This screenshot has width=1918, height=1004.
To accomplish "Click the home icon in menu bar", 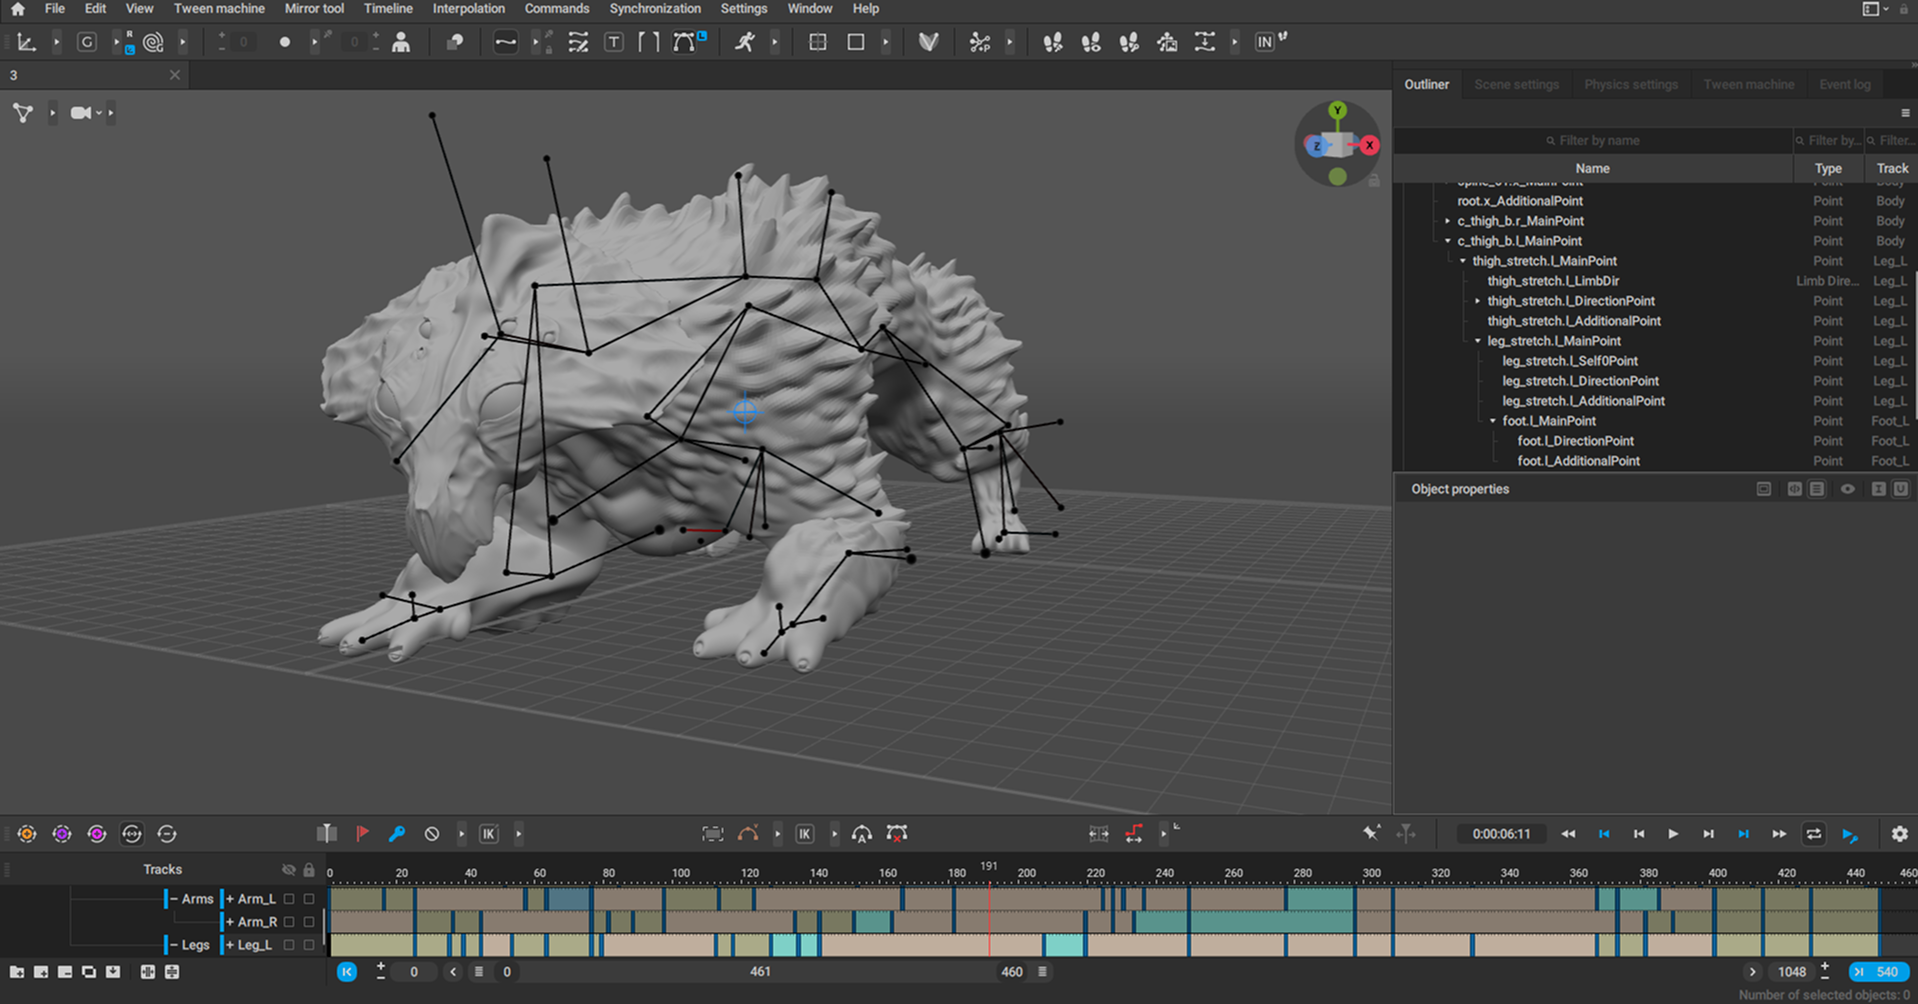I will tap(18, 9).
